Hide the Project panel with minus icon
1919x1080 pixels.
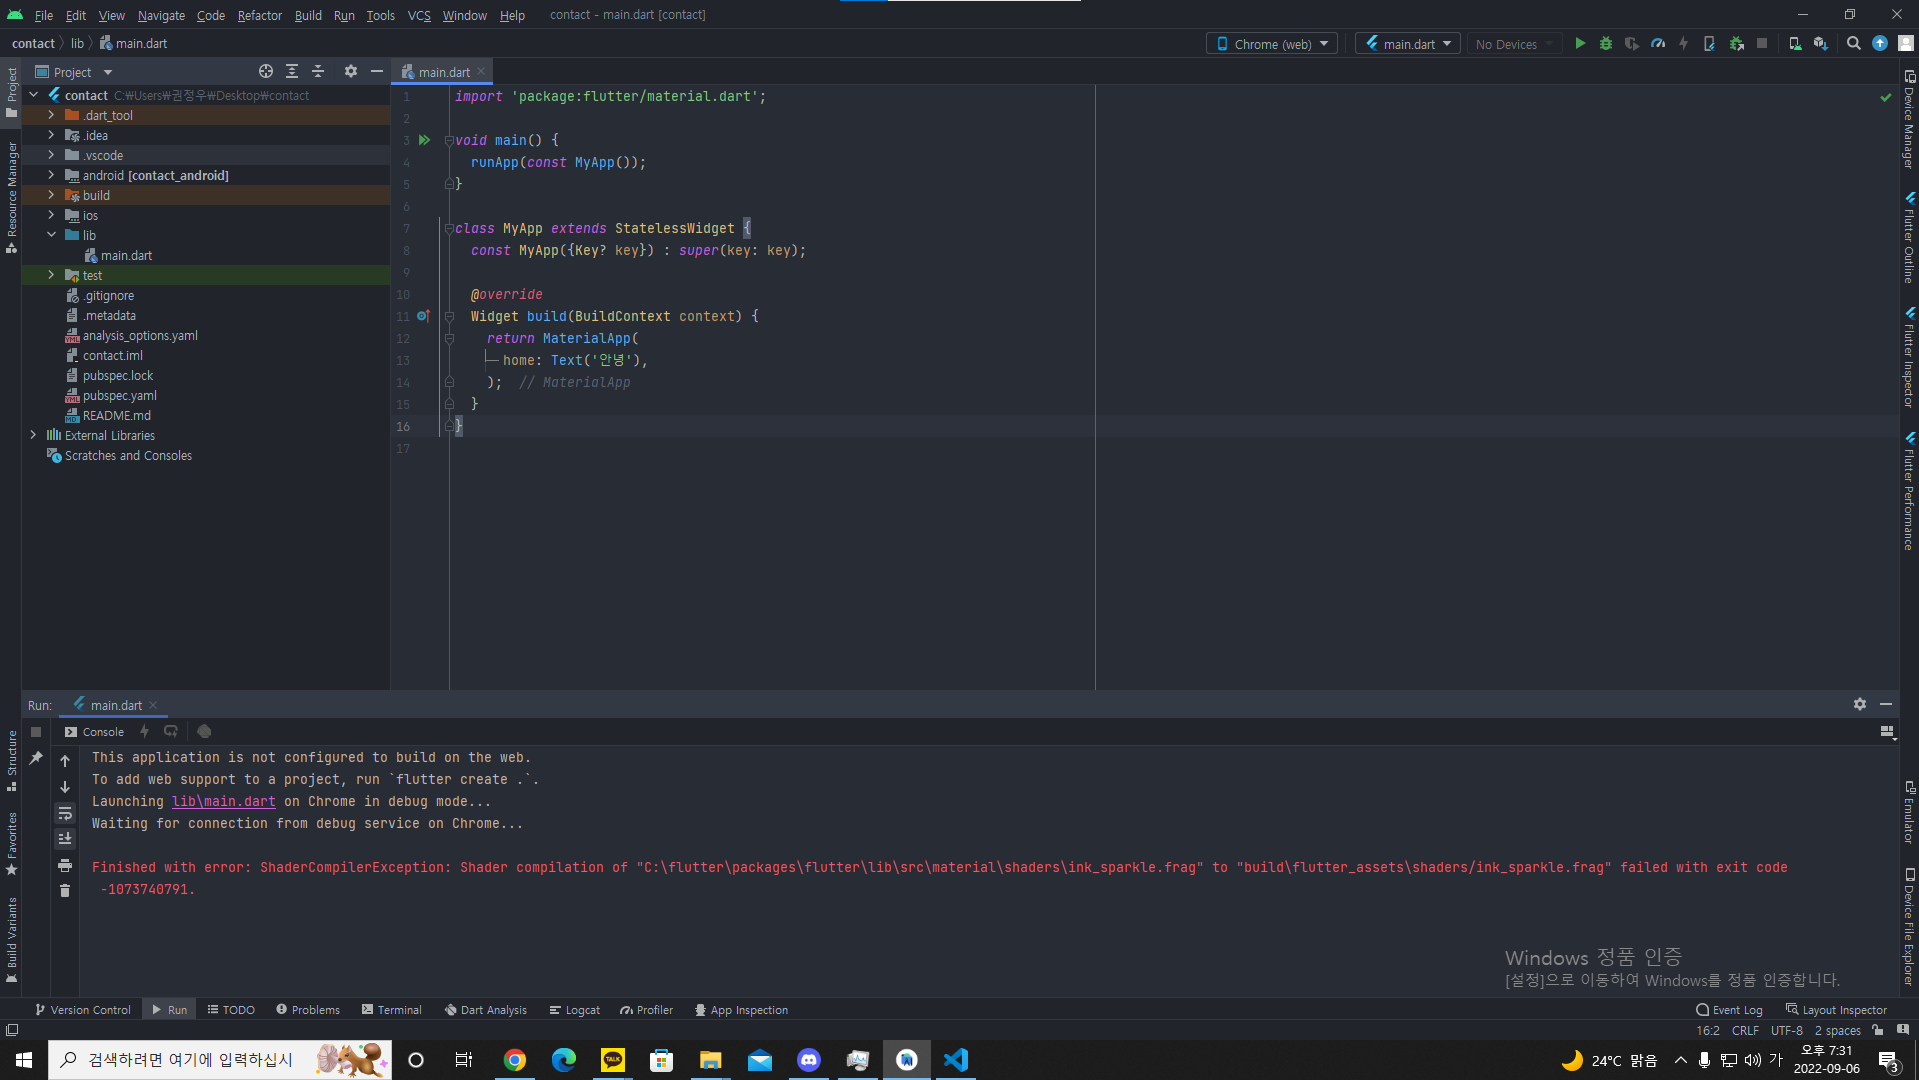pyautogui.click(x=377, y=72)
